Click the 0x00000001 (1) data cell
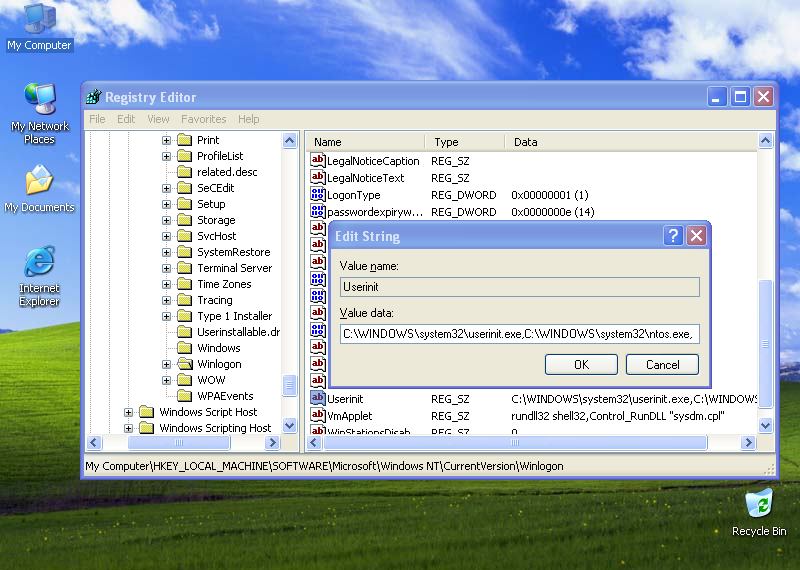The width and height of the screenshot is (800, 570). click(549, 195)
